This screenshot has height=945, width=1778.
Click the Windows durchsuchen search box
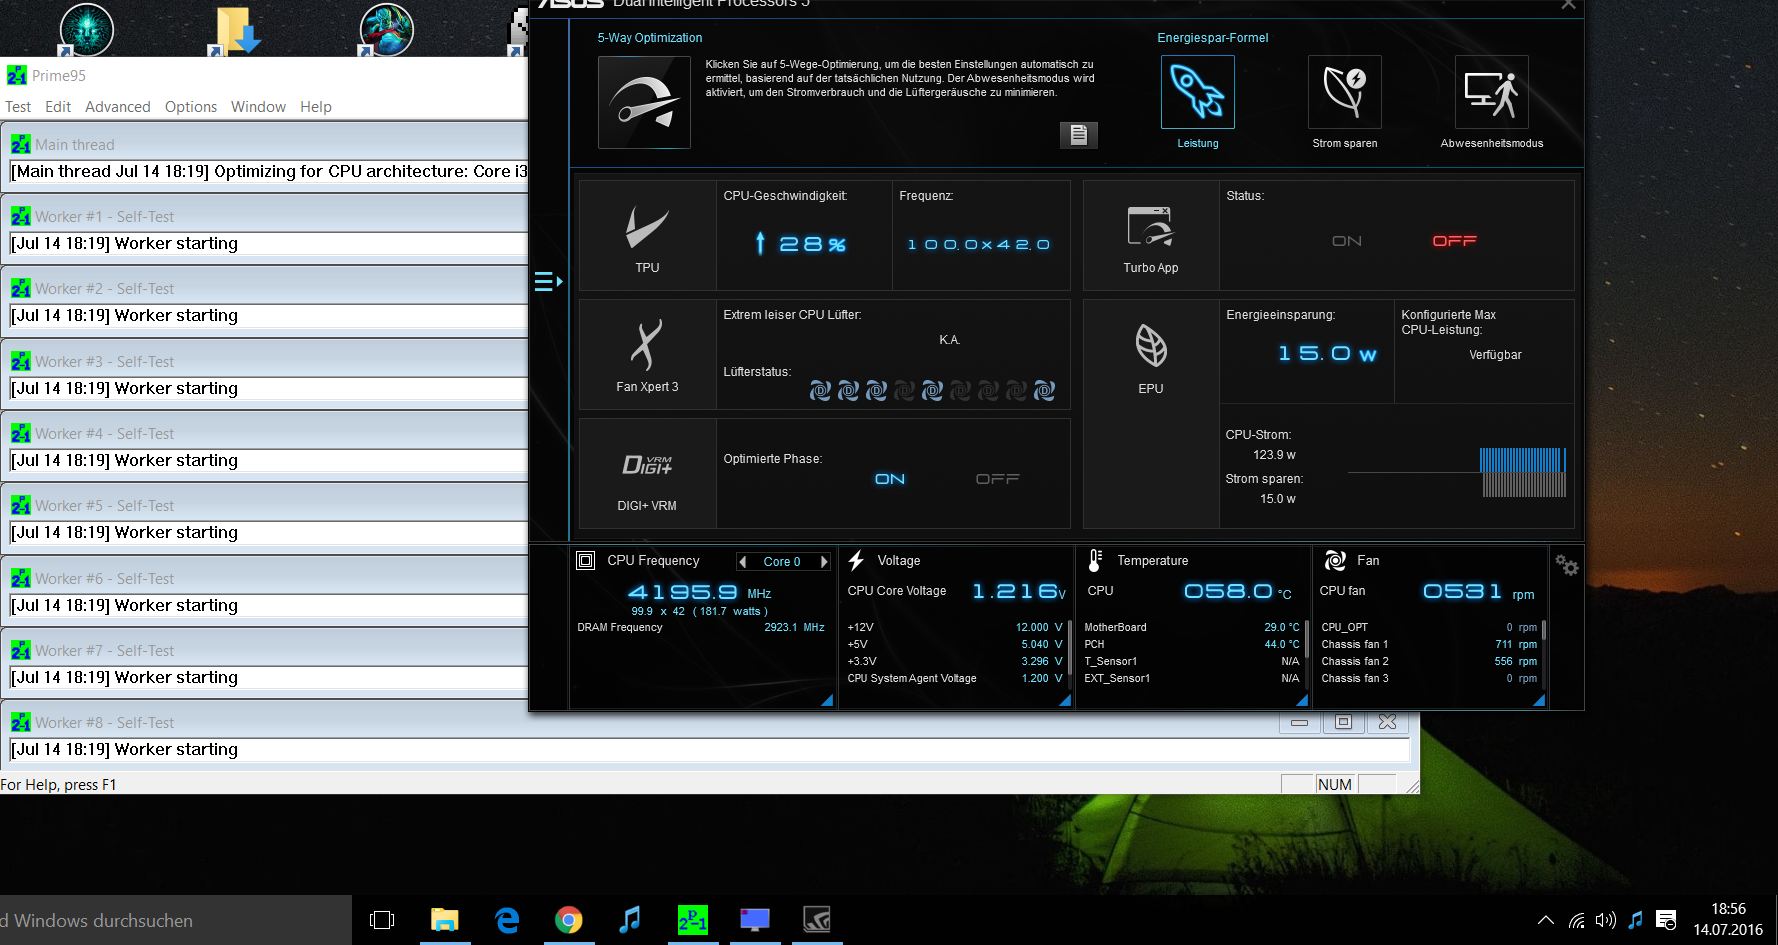176,920
